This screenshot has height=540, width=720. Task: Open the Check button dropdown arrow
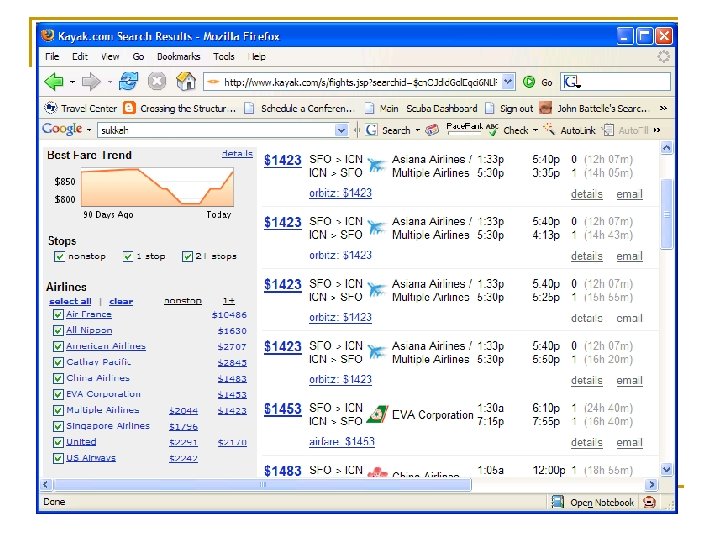tap(535, 130)
